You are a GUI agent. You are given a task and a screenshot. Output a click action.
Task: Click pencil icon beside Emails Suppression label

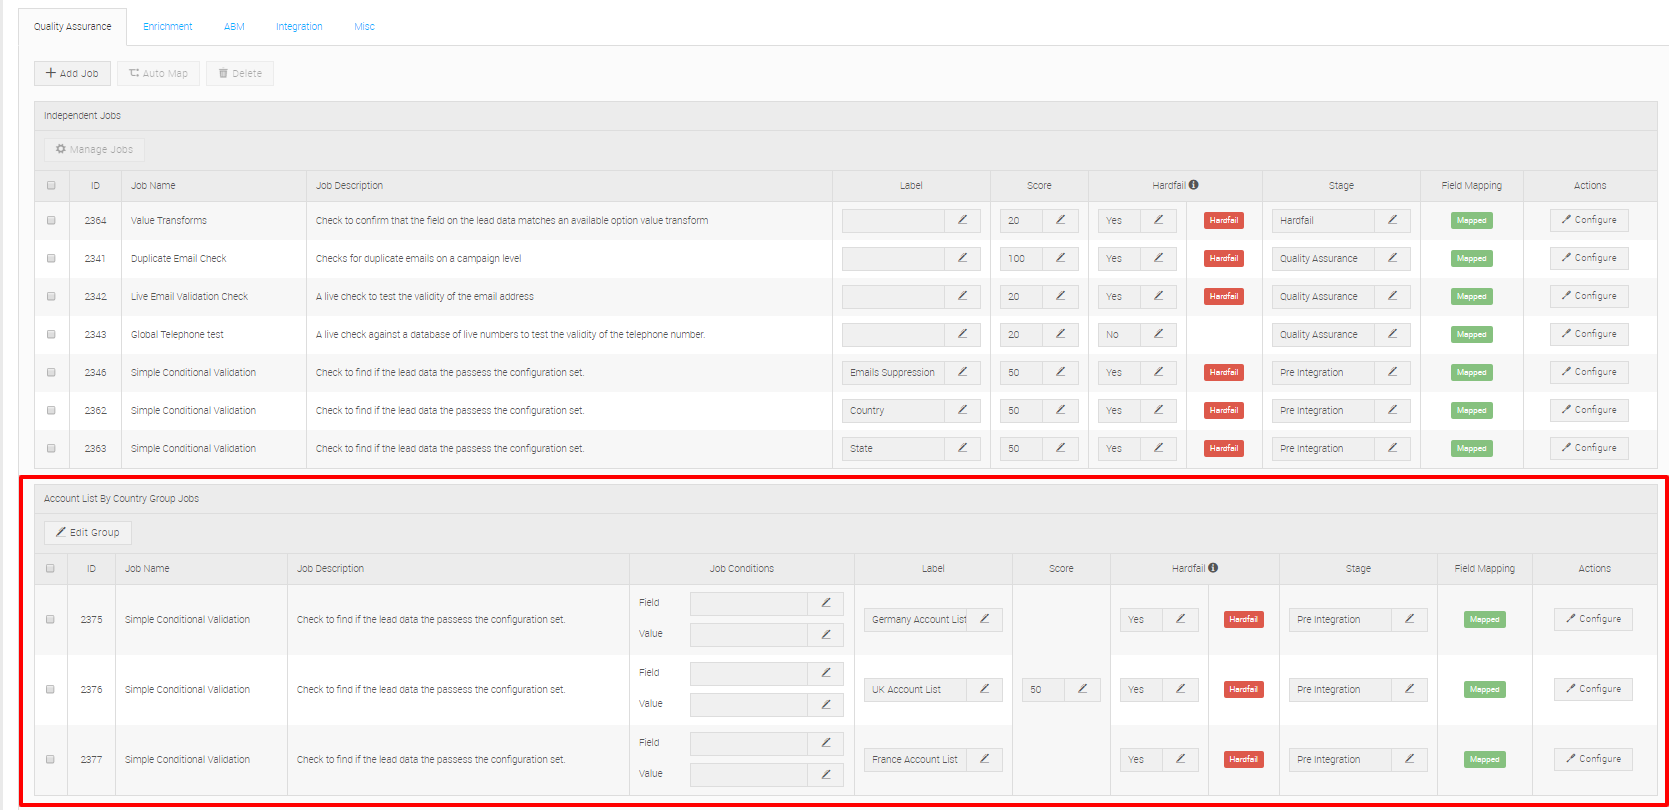(962, 372)
